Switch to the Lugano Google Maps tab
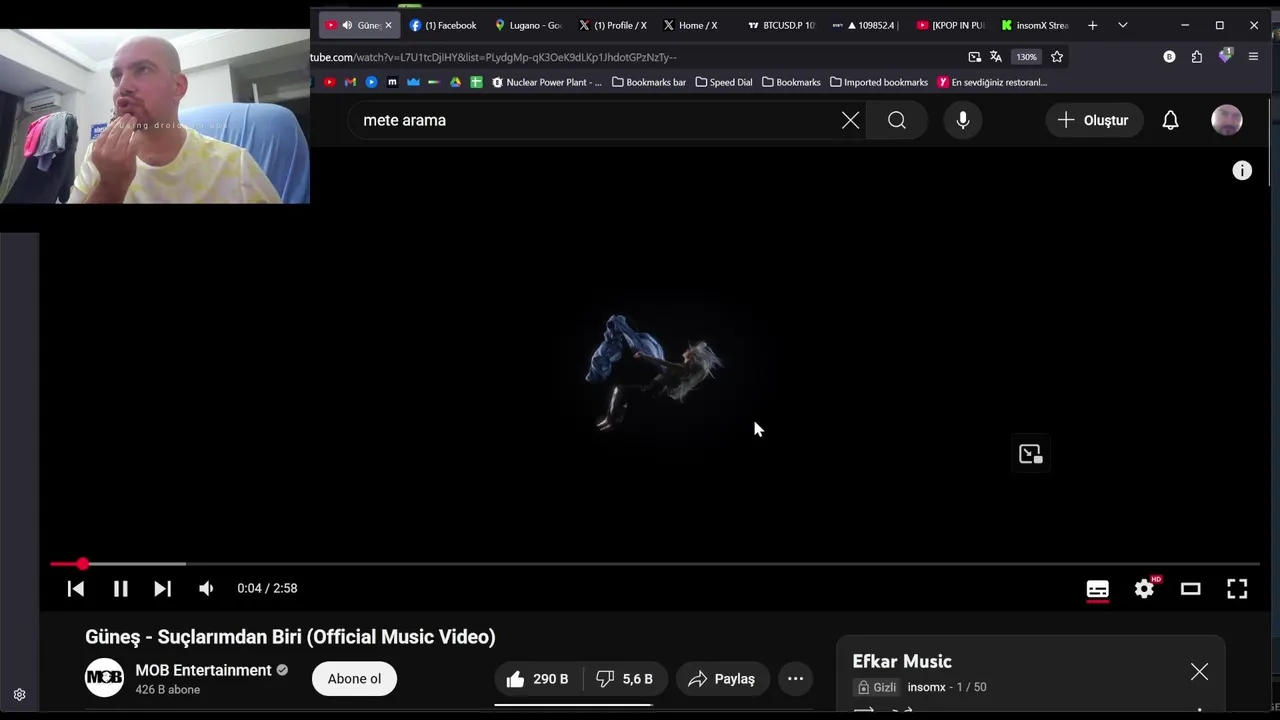 (529, 25)
